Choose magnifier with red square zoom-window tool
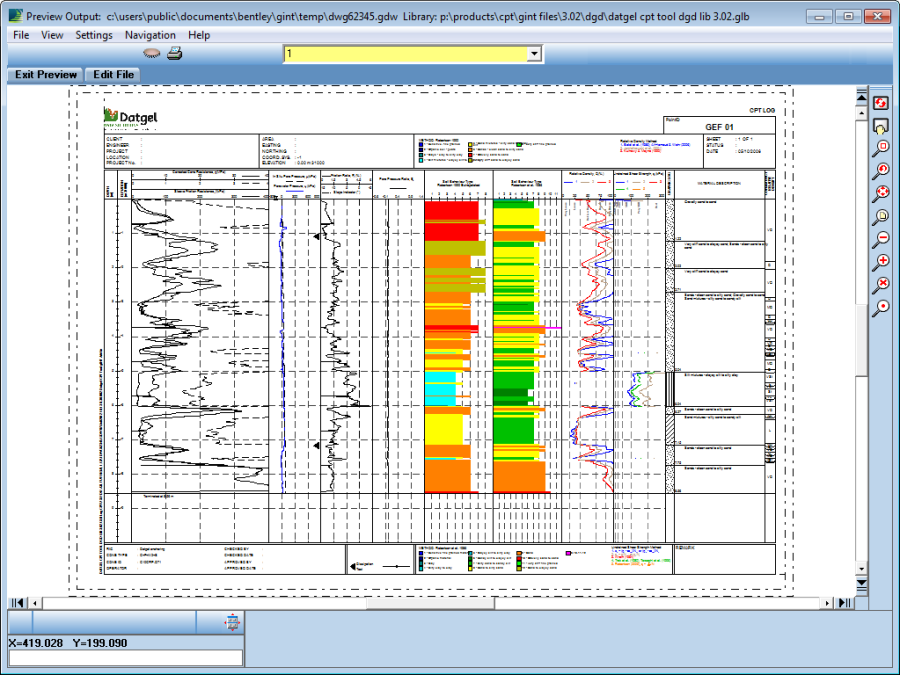Viewport: 900px width, 675px height. [x=881, y=148]
